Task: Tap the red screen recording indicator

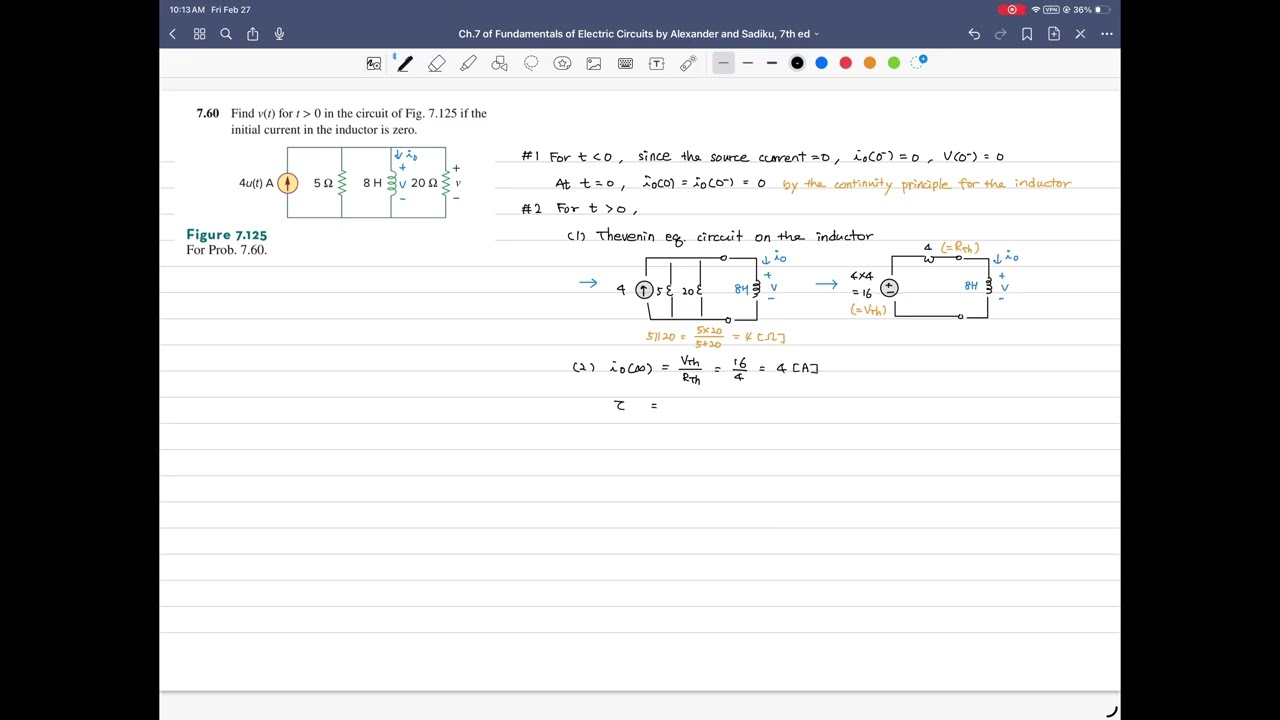Action: tap(1012, 10)
